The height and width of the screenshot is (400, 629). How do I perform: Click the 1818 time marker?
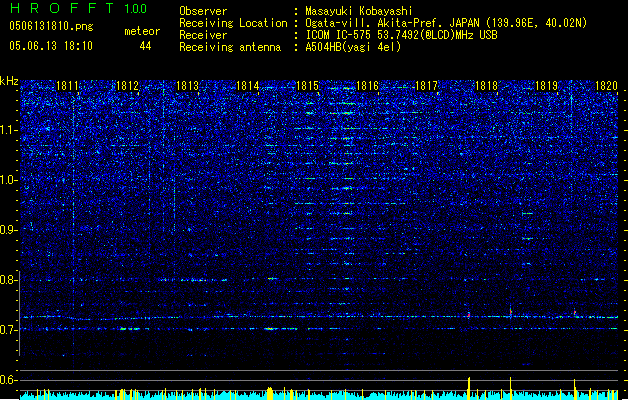coord(487,86)
